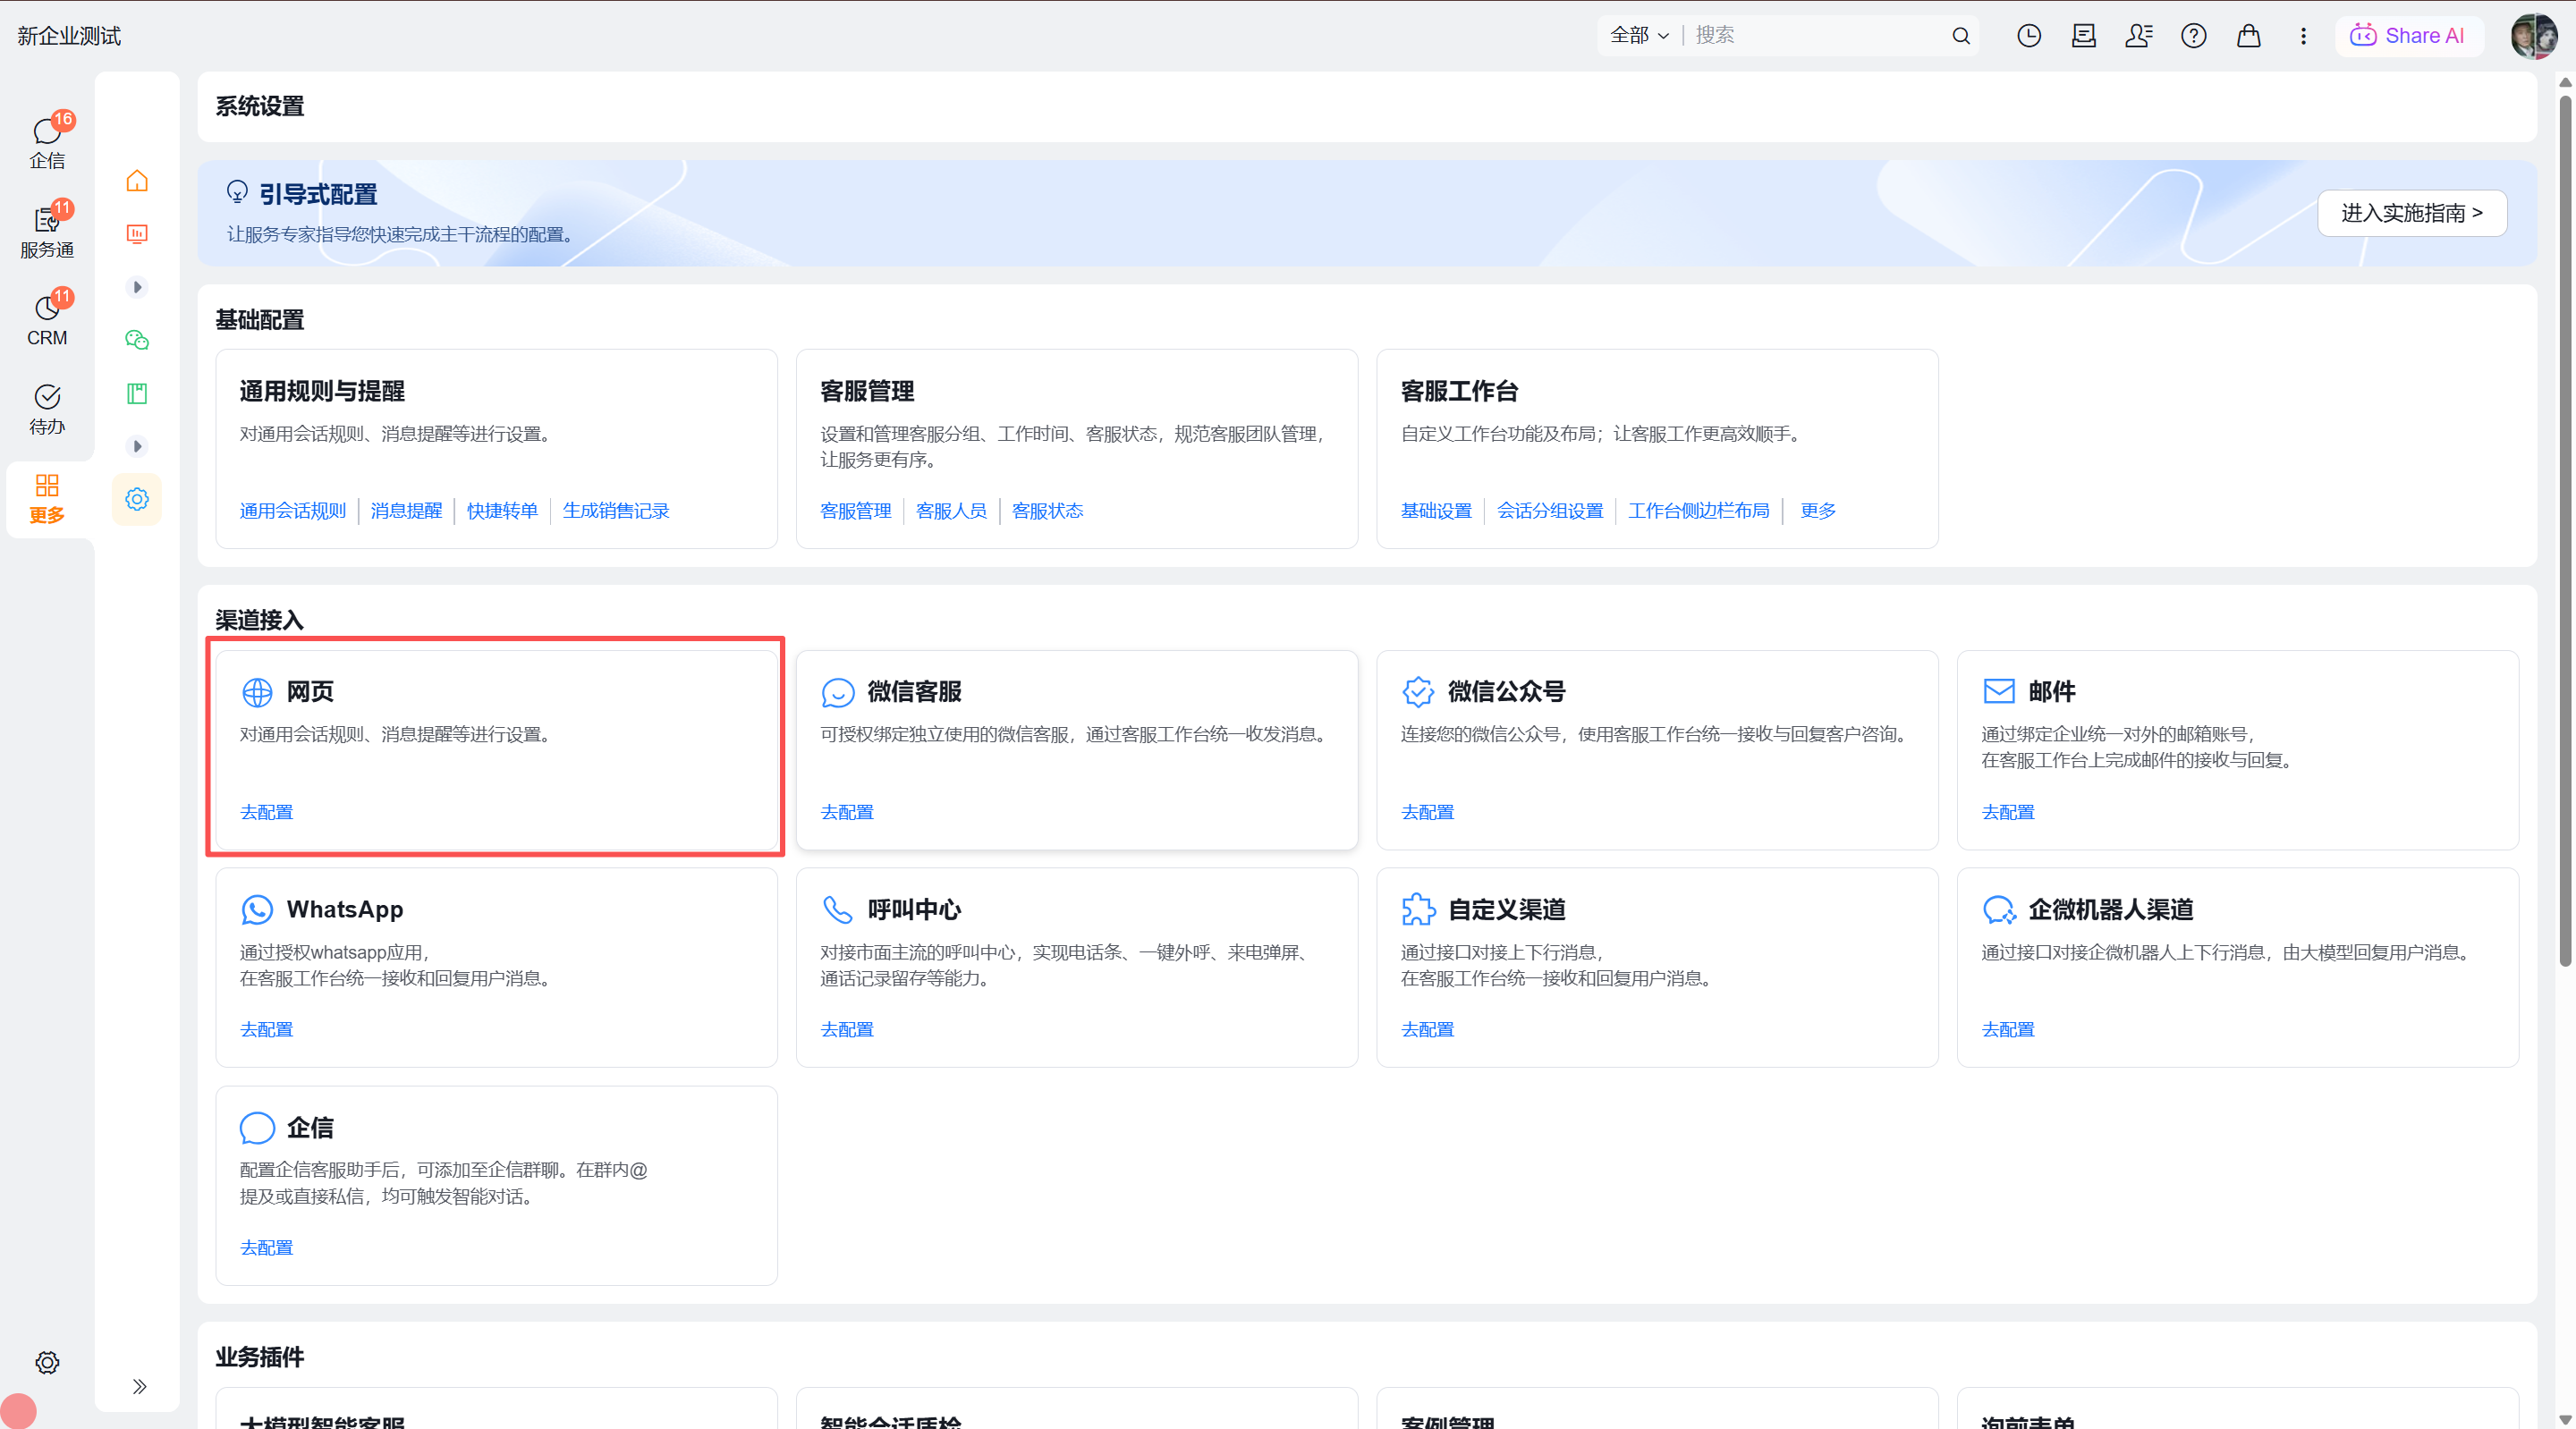Click the 搜索 search input field
2576x1429 pixels.
click(x=1820, y=36)
